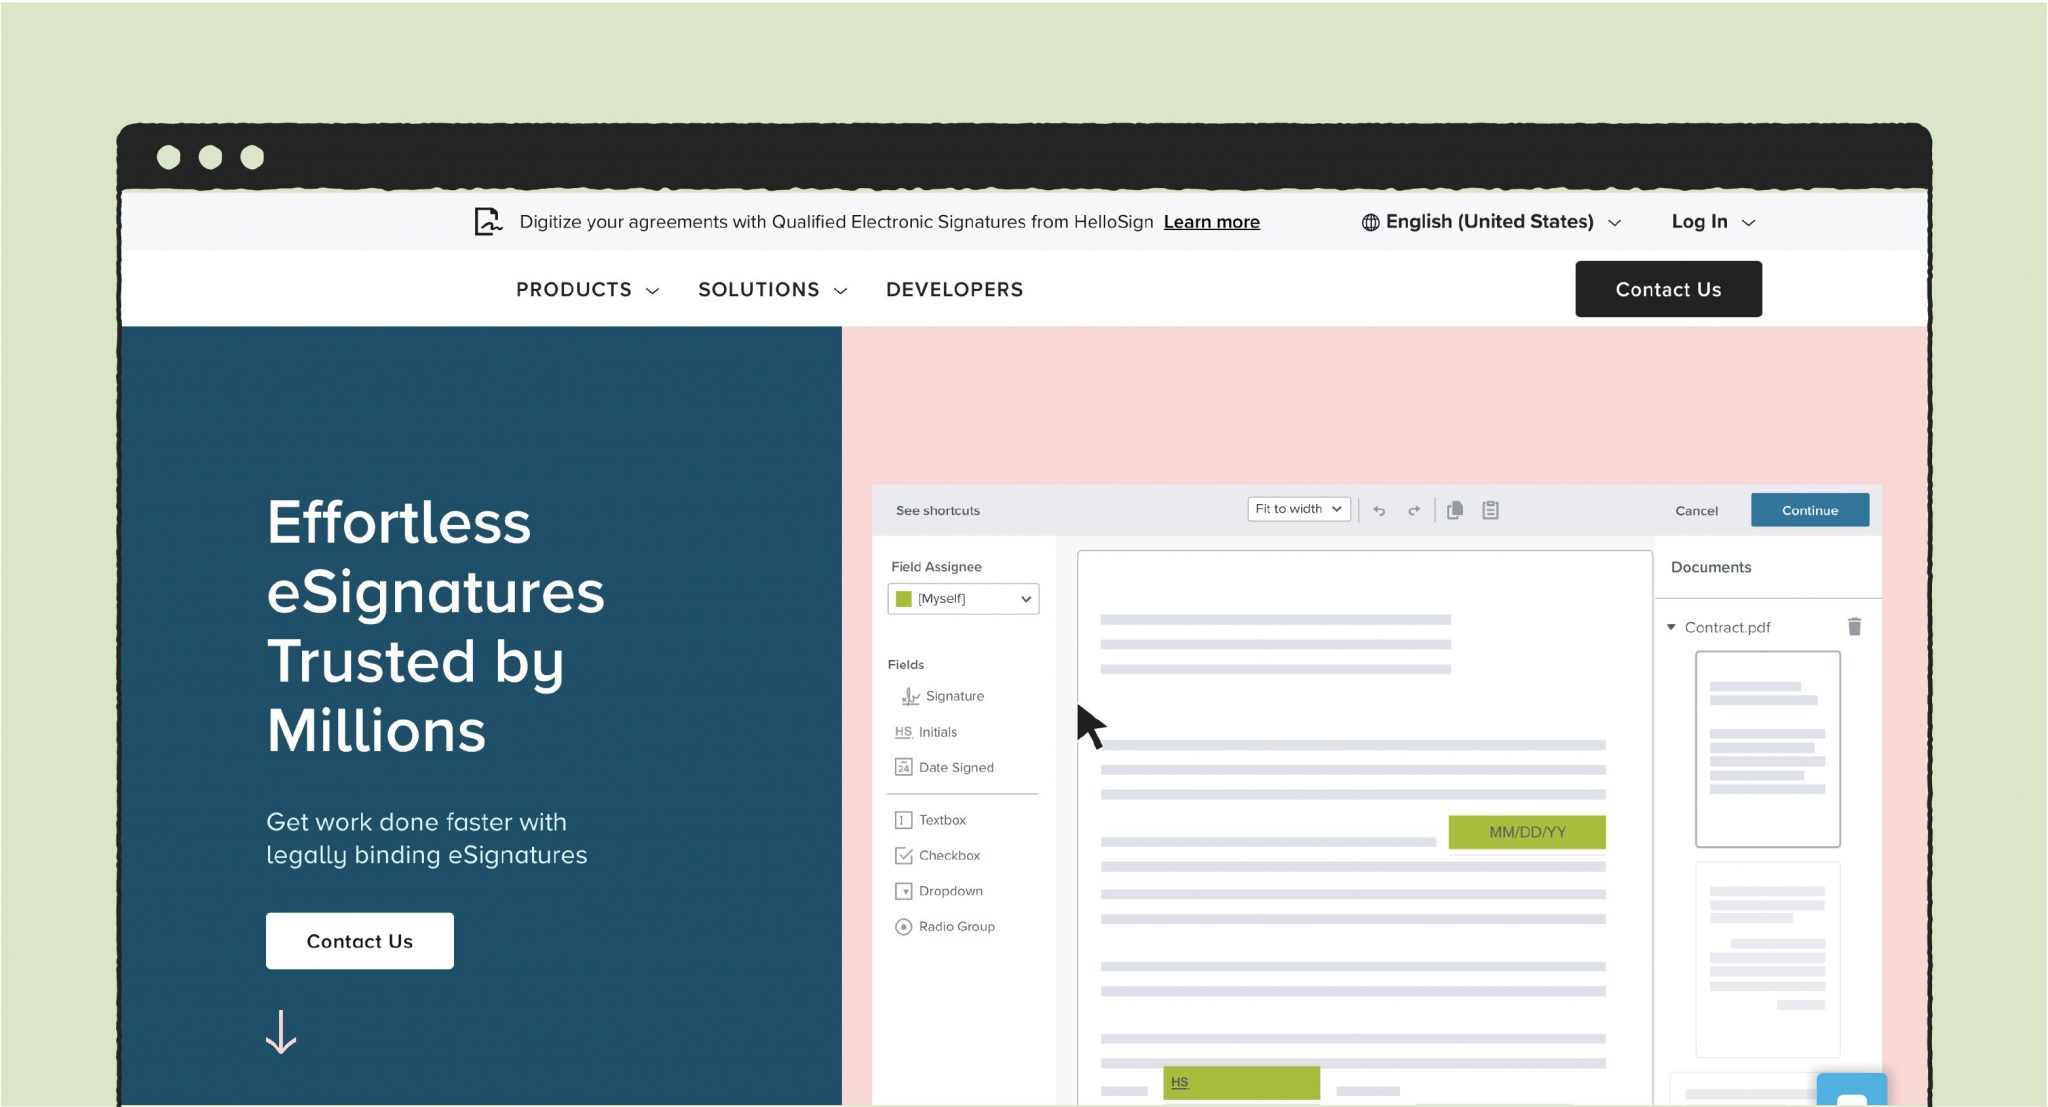Delete Contract.pdf using the trash icon
The height and width of the screenshot is (1107, 2048).
click(x=1855, y=626)
